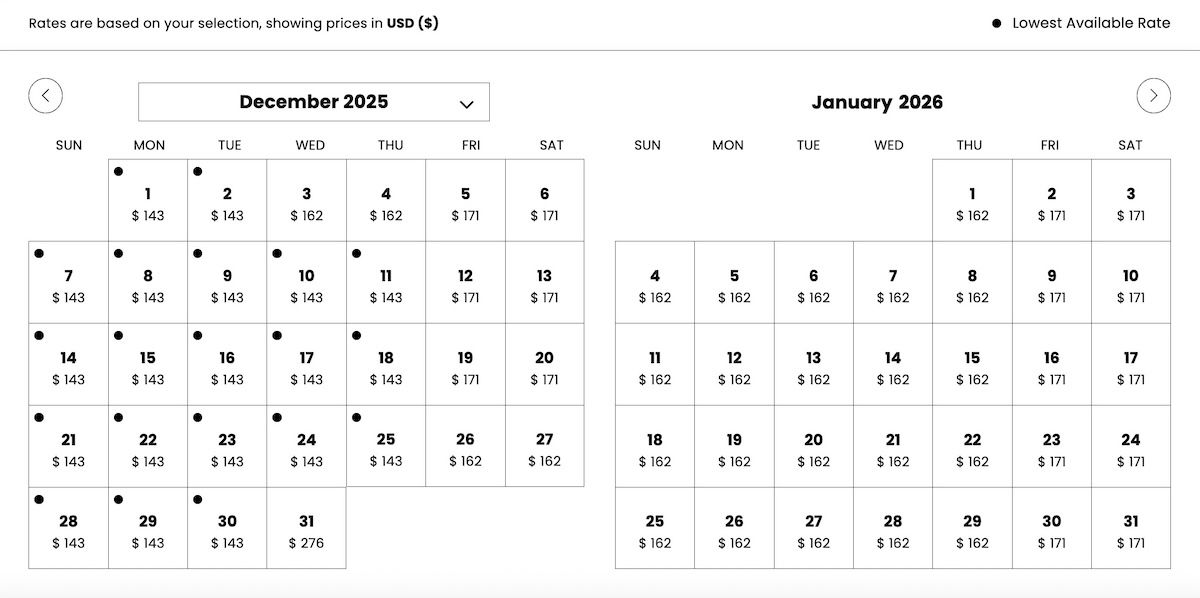Choose January 23 at $171
Viewport: 1200px width, 598px height.
1051,447
